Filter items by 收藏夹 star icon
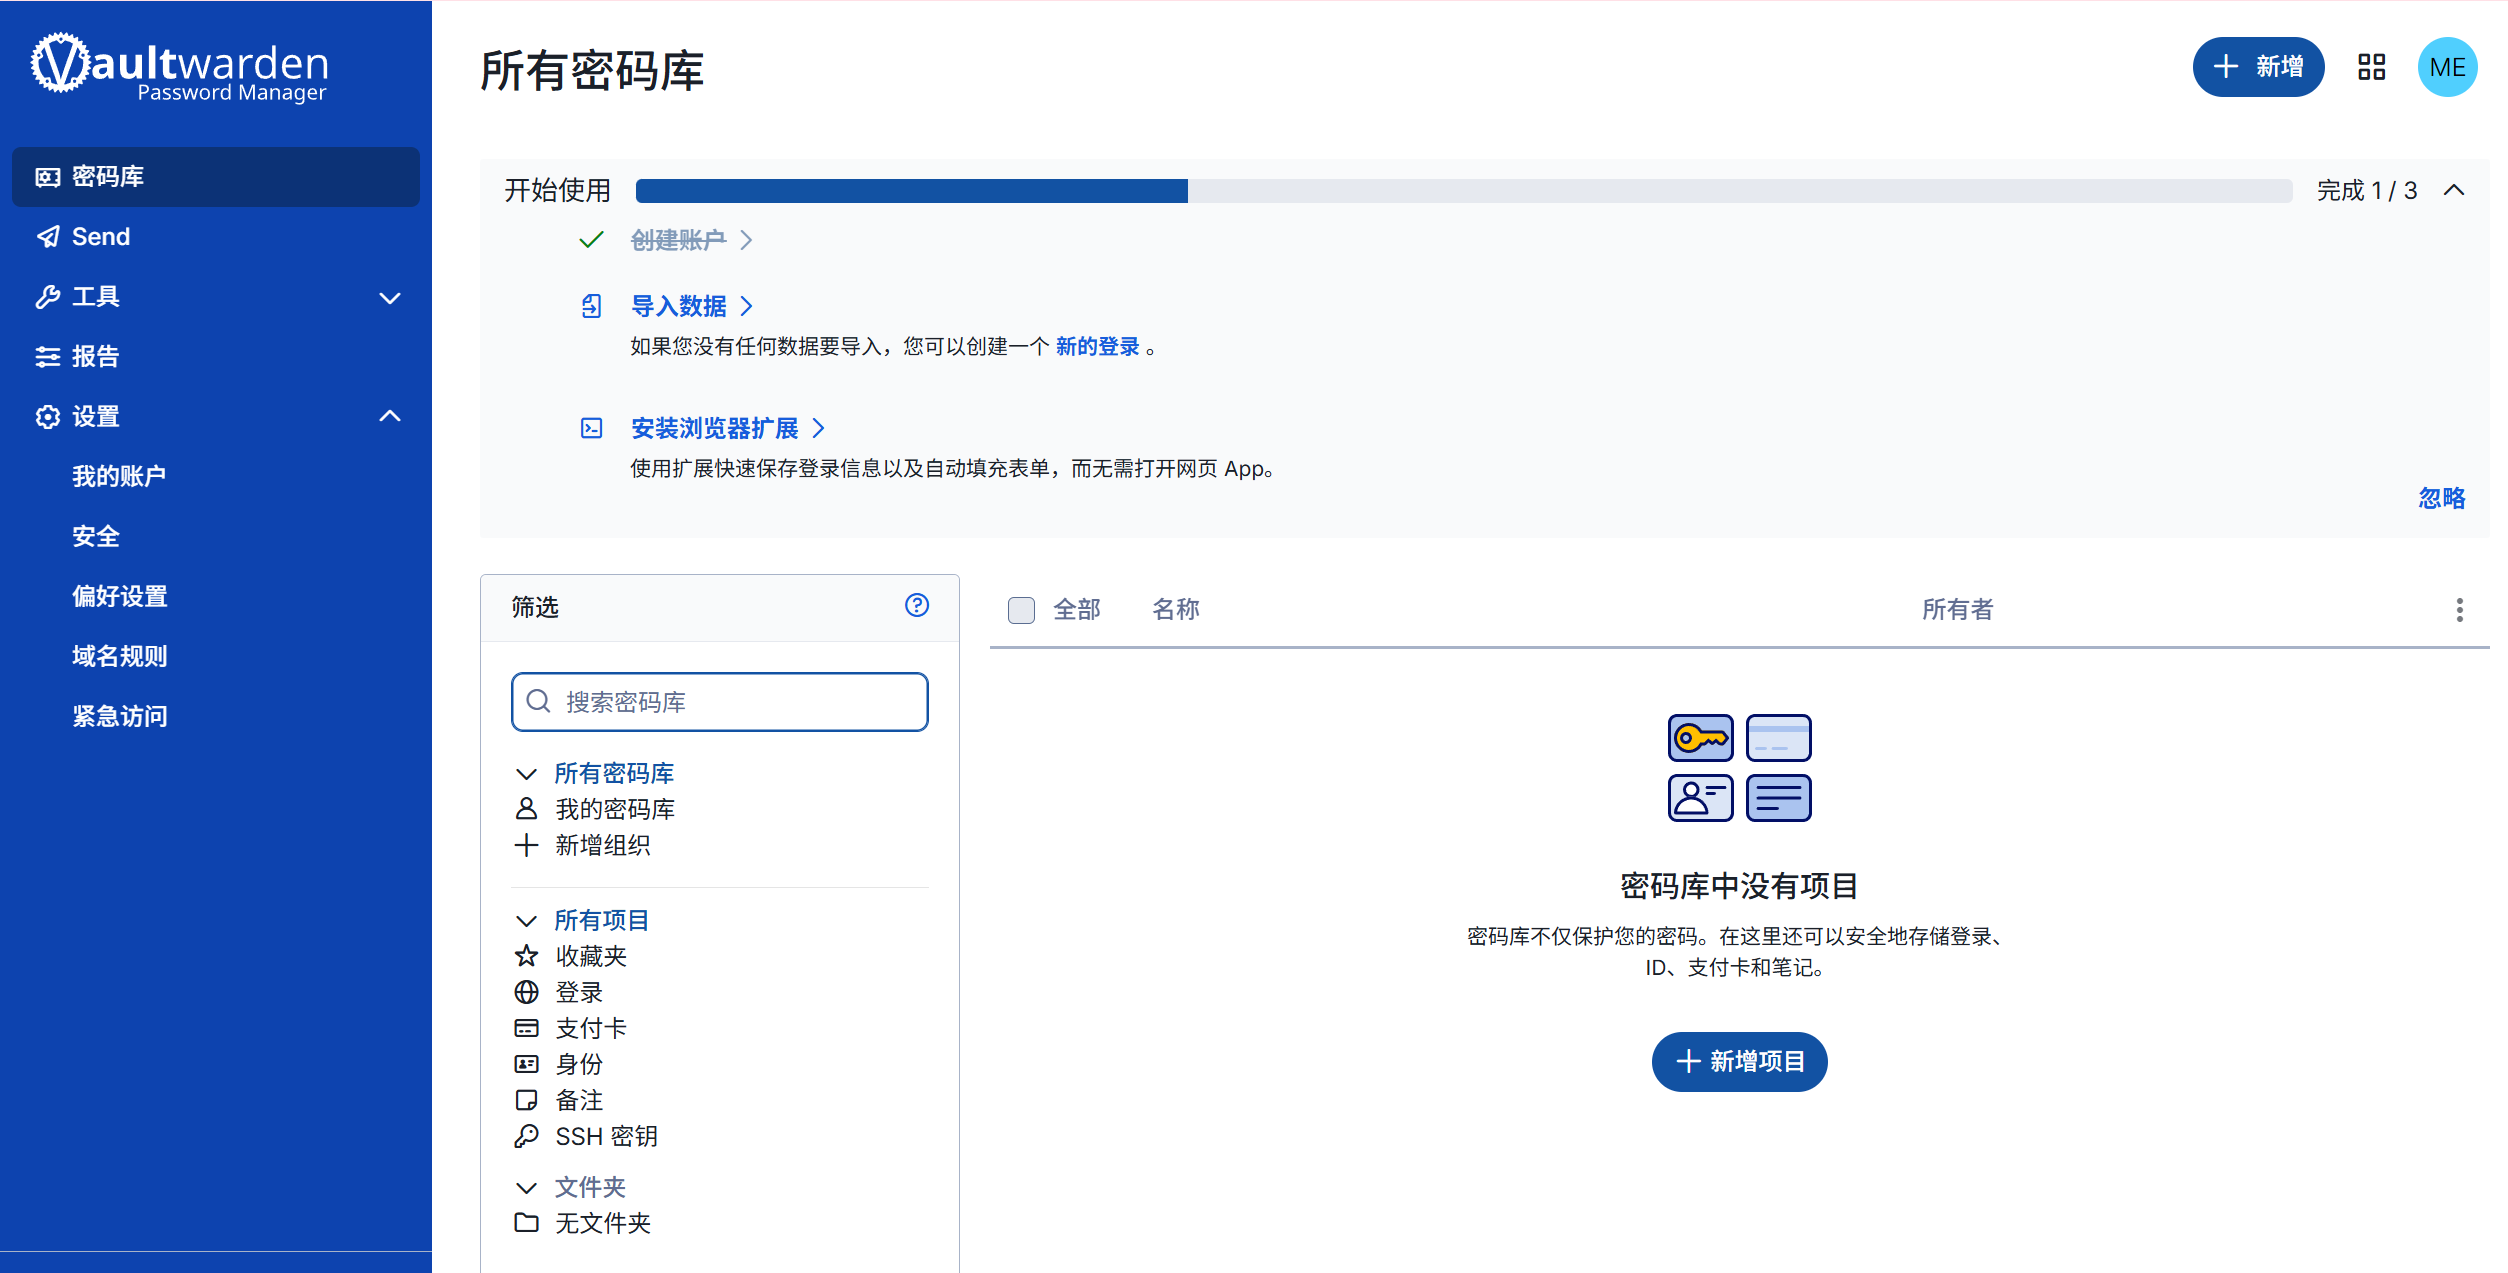This screenshot has height=1273, width=2508. (526, 956)
